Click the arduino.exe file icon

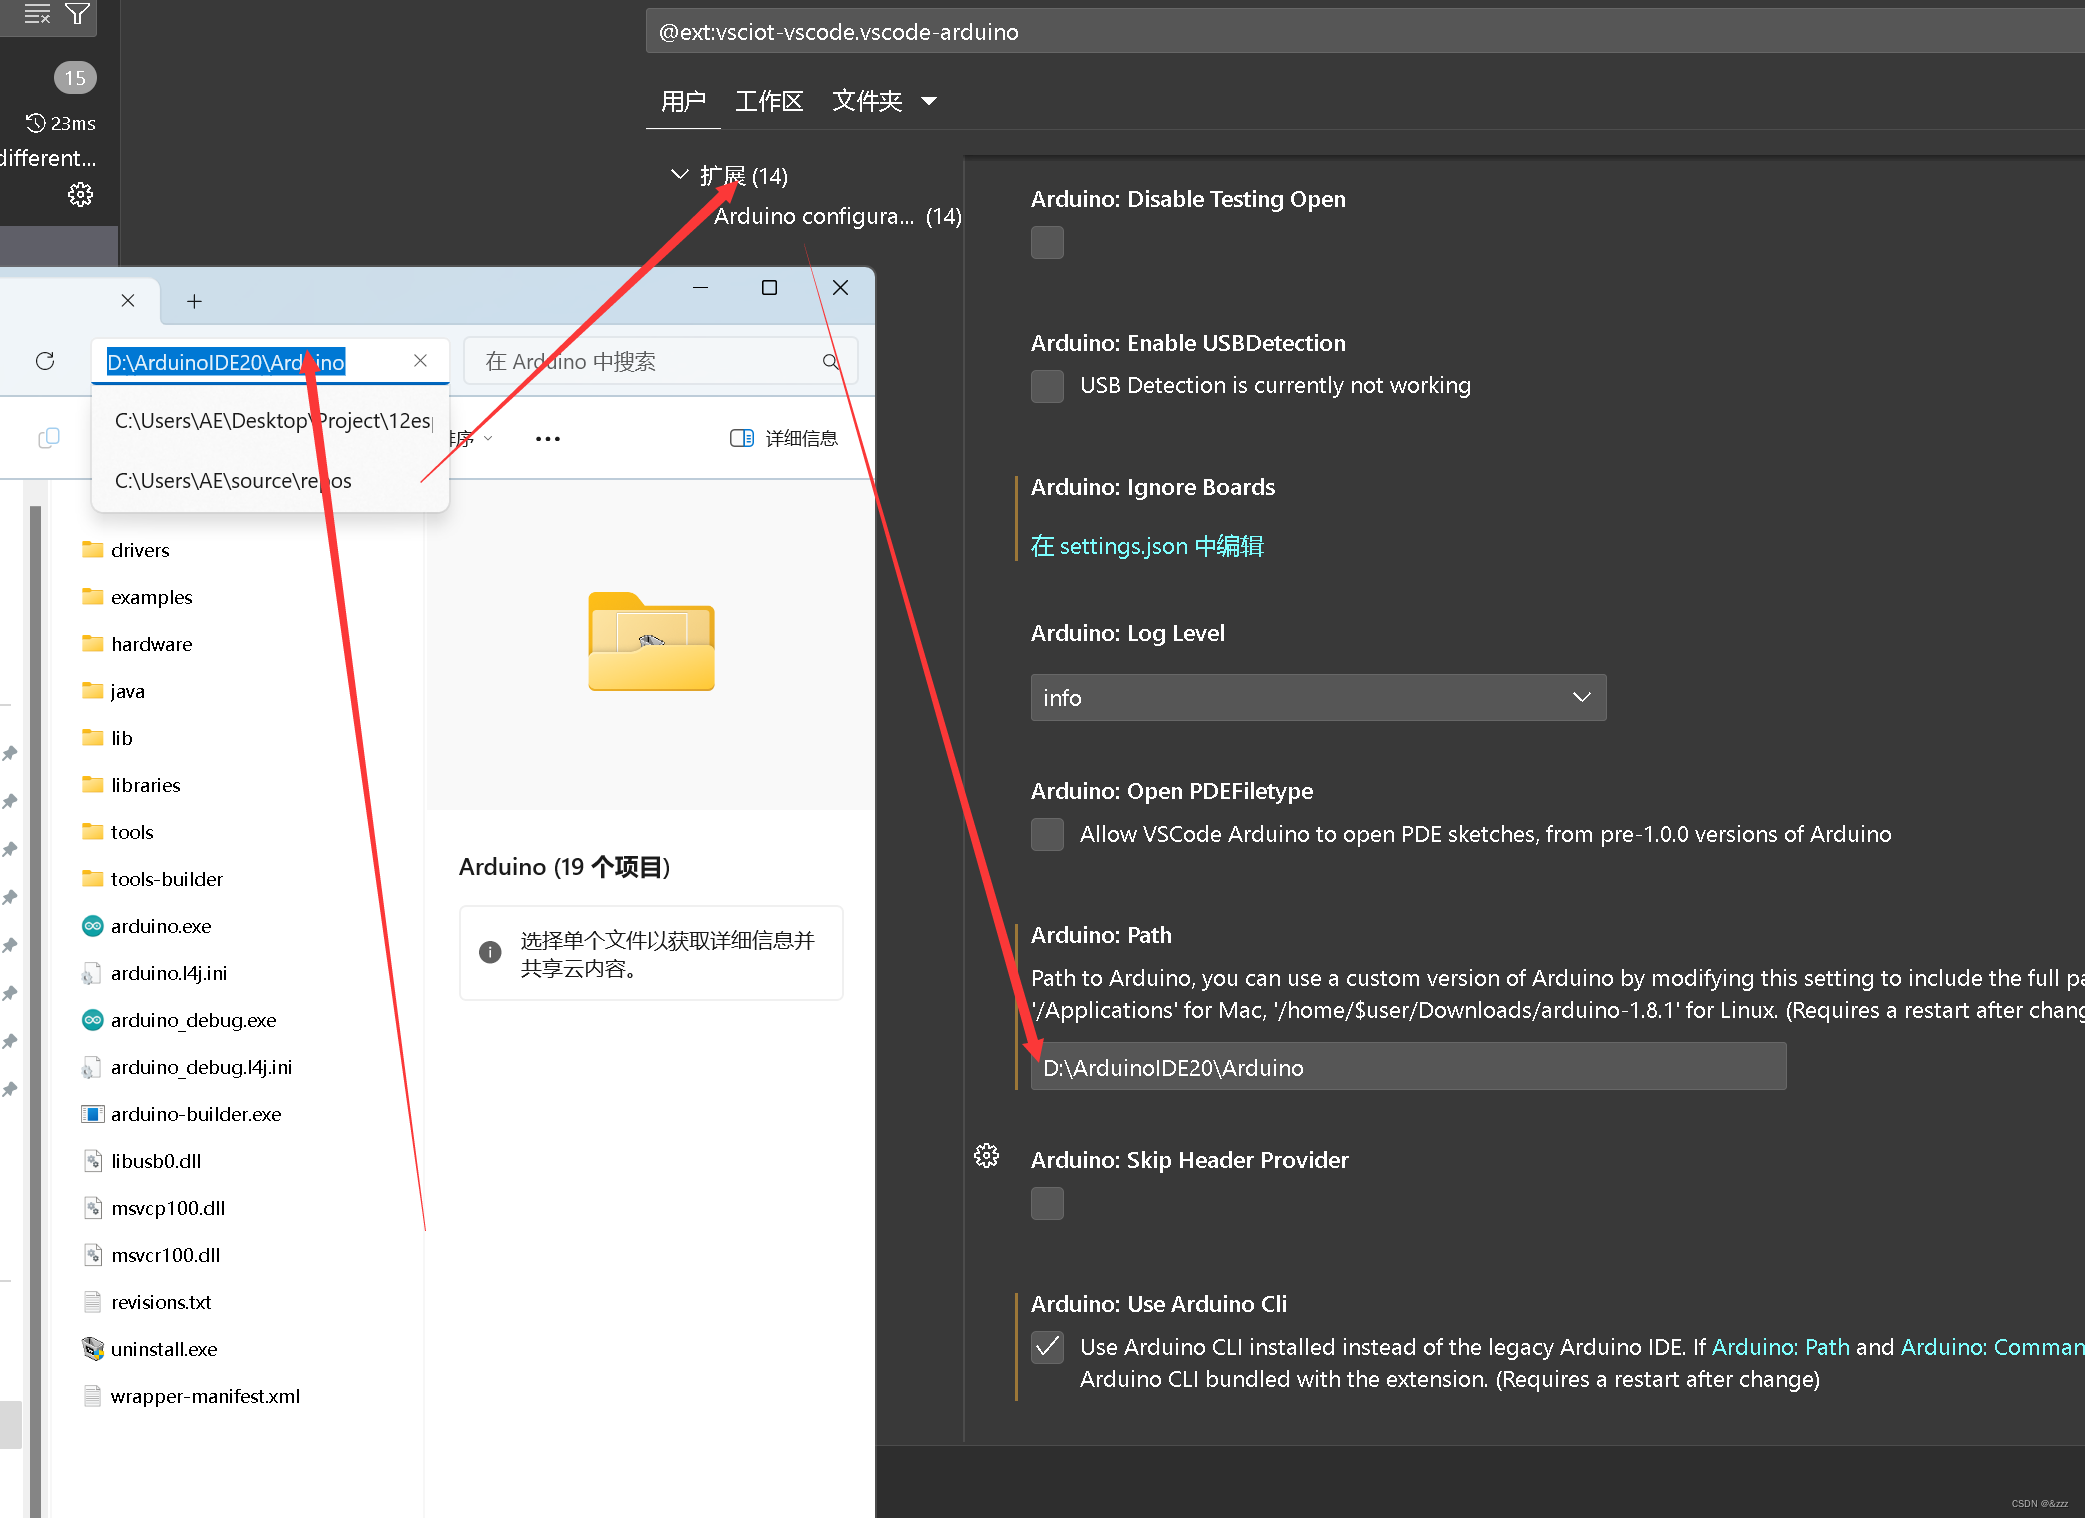pyautogui.click(x=92, y=926)
